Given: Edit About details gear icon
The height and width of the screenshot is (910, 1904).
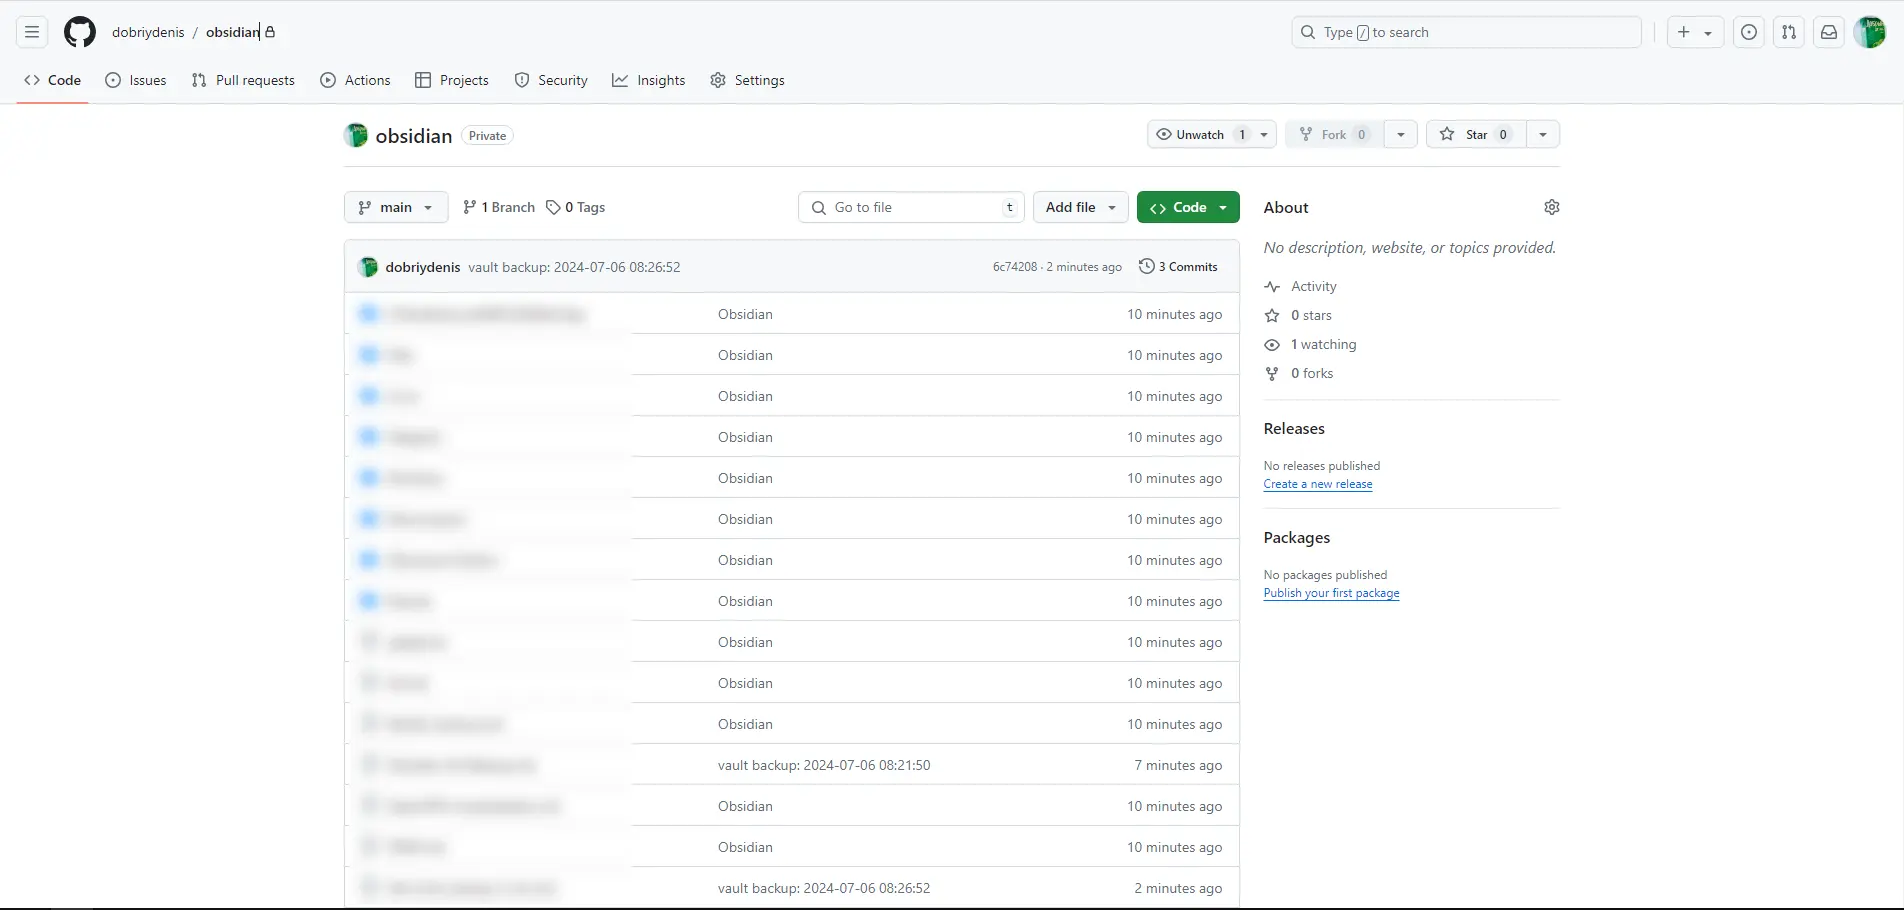Looking at the screenshot, I should (x=1551, y=207).
